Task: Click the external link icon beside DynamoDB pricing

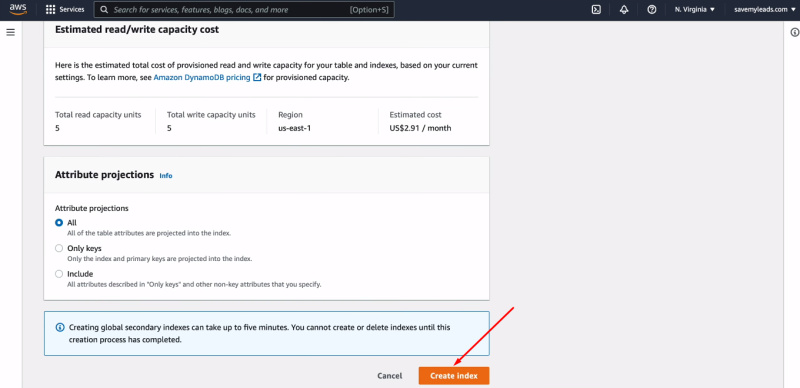Action: pyautogui.click(x=257, y=78)
